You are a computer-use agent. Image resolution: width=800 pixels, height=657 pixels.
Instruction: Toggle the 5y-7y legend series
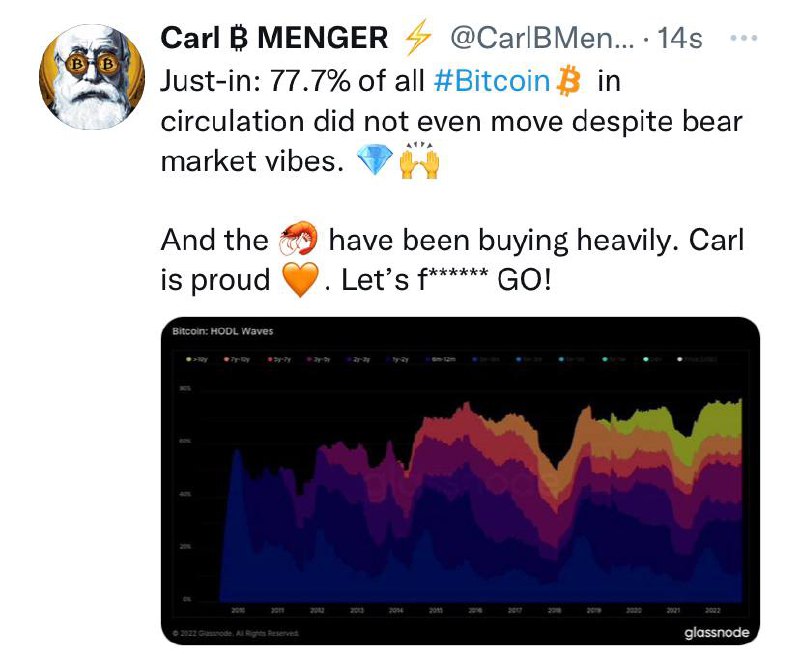click(x=279, y=360)
